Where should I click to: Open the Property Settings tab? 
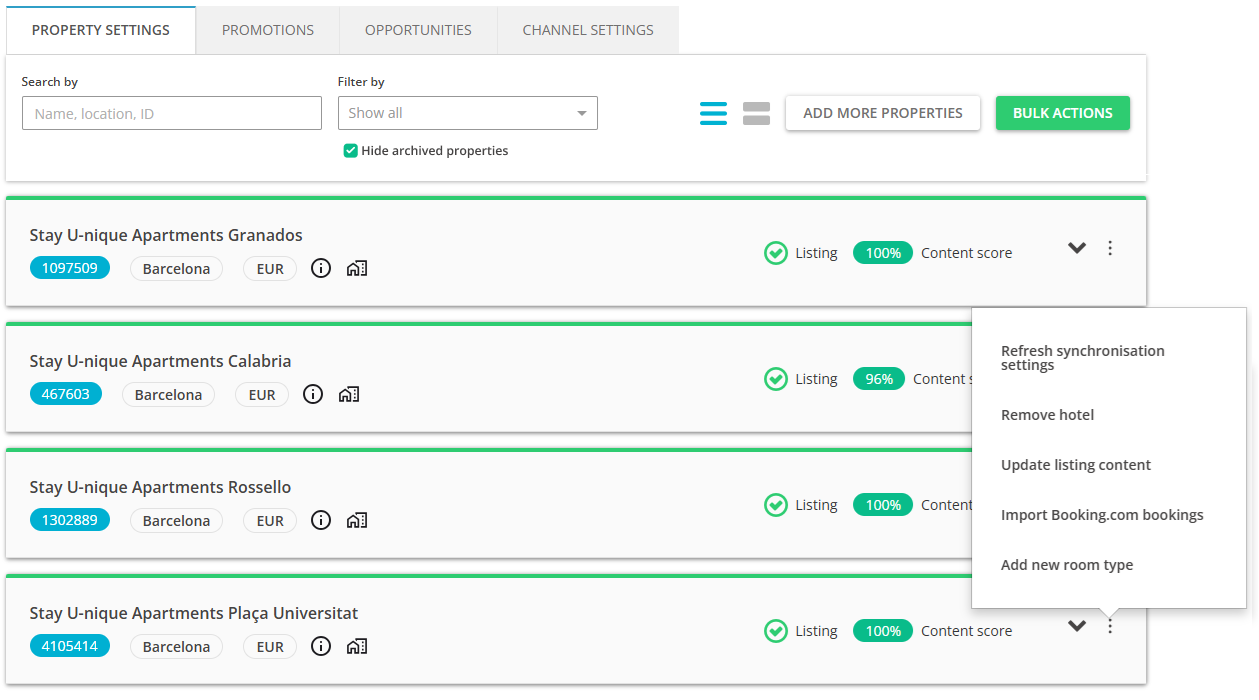[101, 30]
